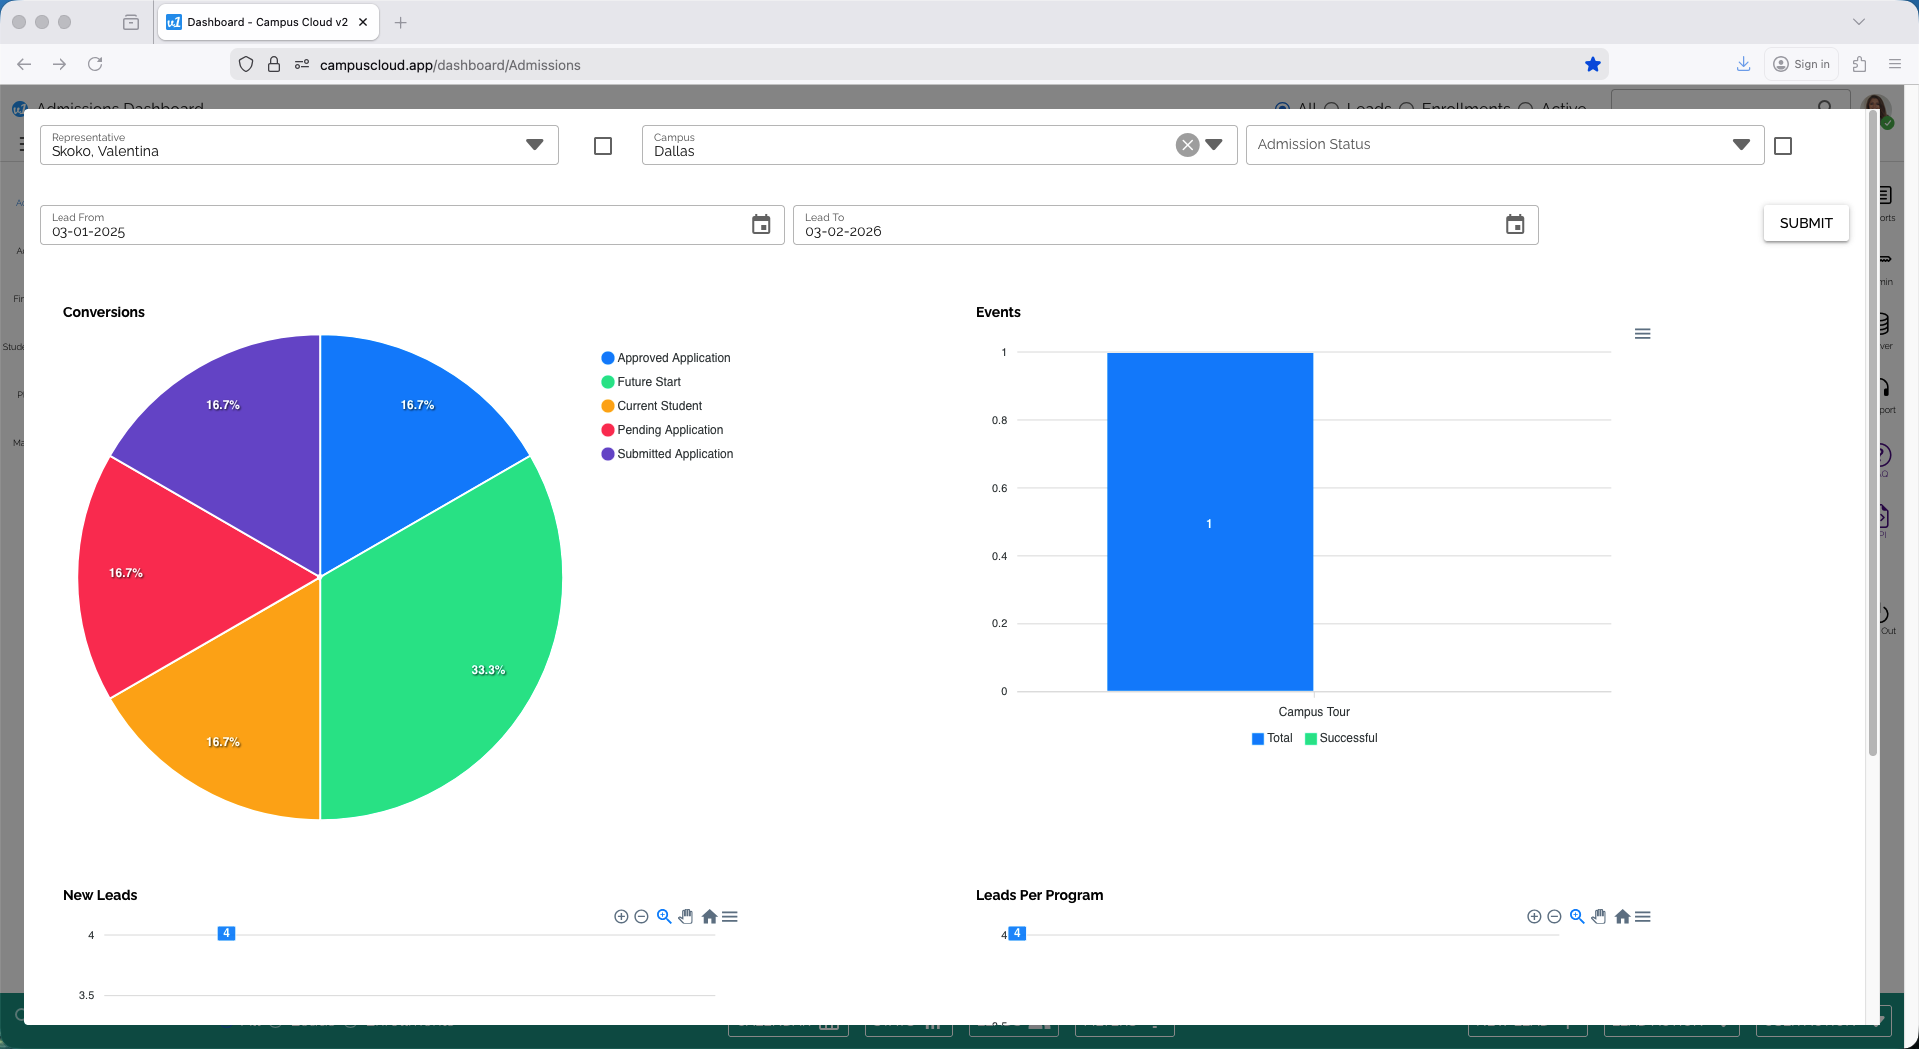
Task: Click the Sign in button in the browser toolbar
Action: tap(1801, 63)
